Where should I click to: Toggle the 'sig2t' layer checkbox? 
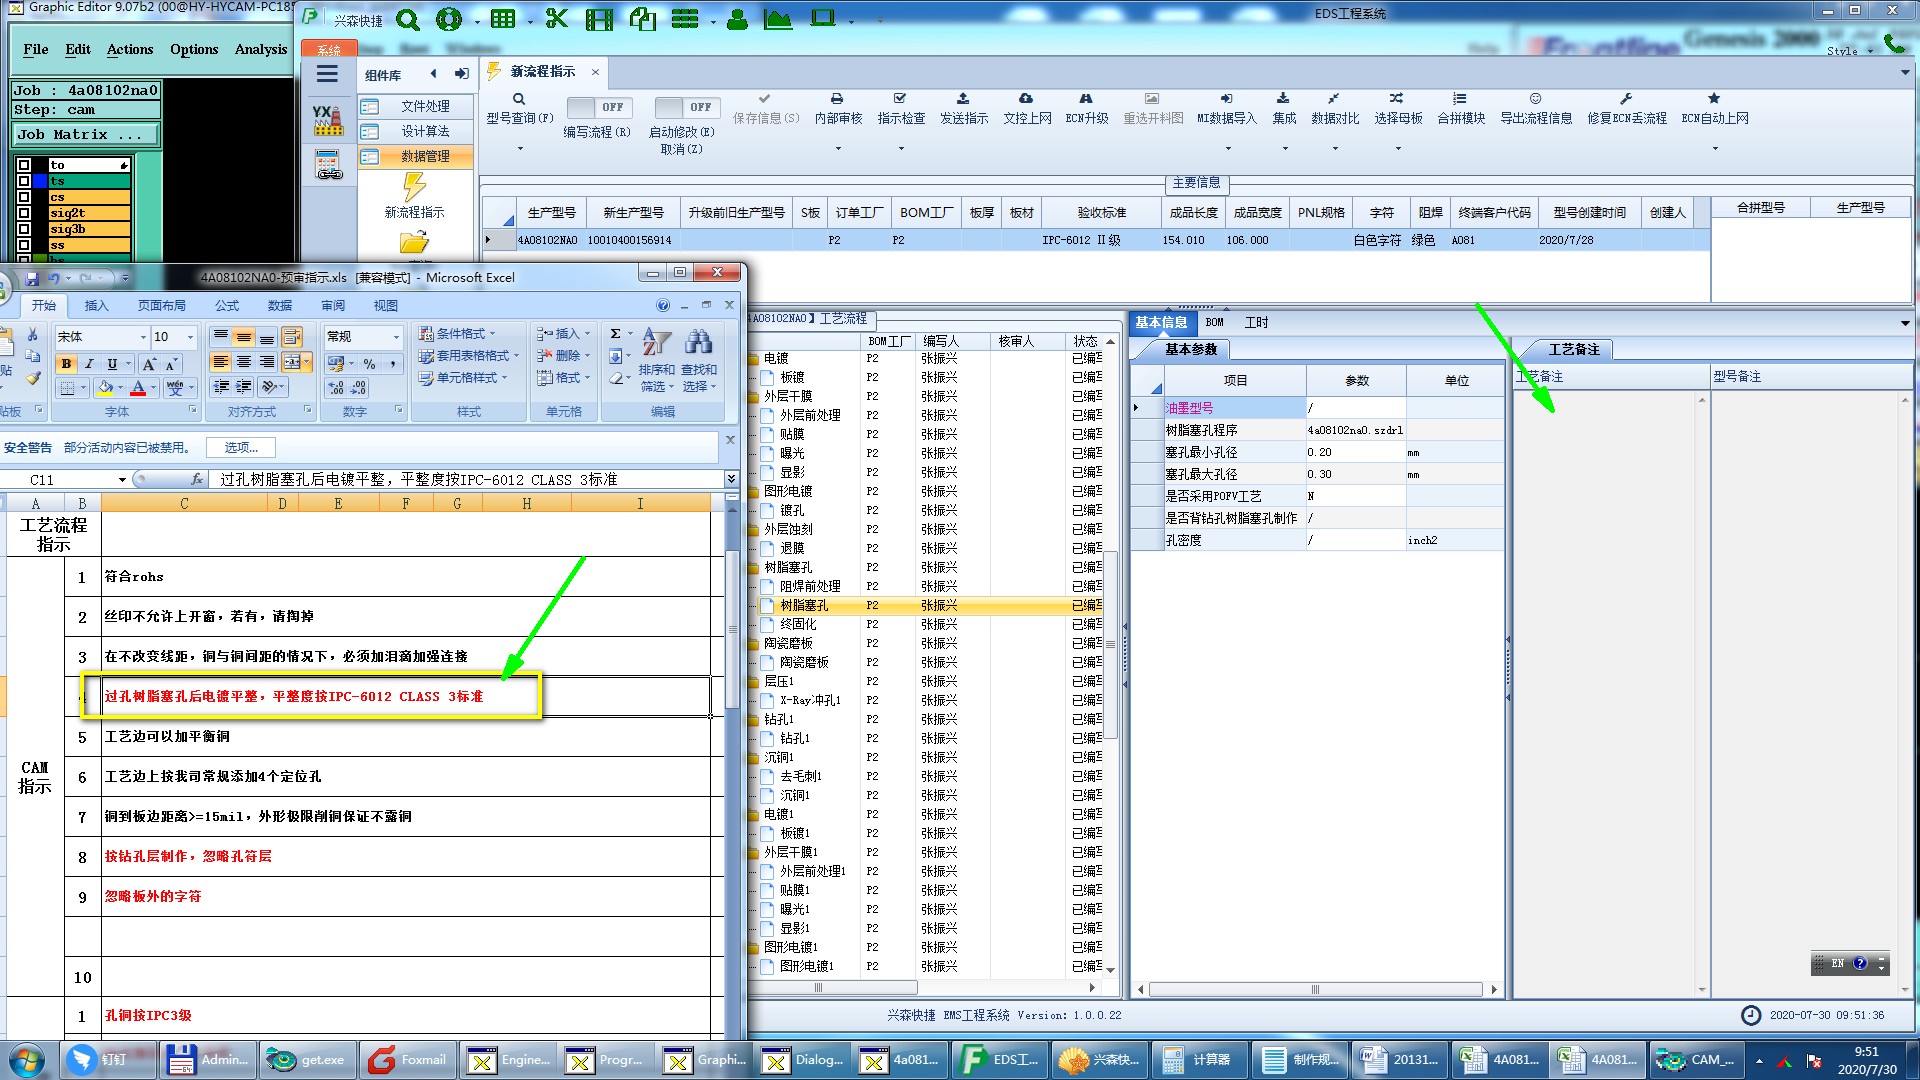click(x=24, y=213)
